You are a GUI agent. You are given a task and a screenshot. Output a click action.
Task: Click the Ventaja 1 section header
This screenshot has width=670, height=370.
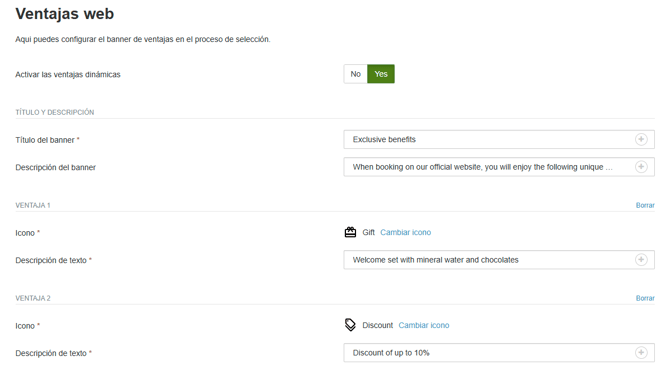[x=33, y=206]
